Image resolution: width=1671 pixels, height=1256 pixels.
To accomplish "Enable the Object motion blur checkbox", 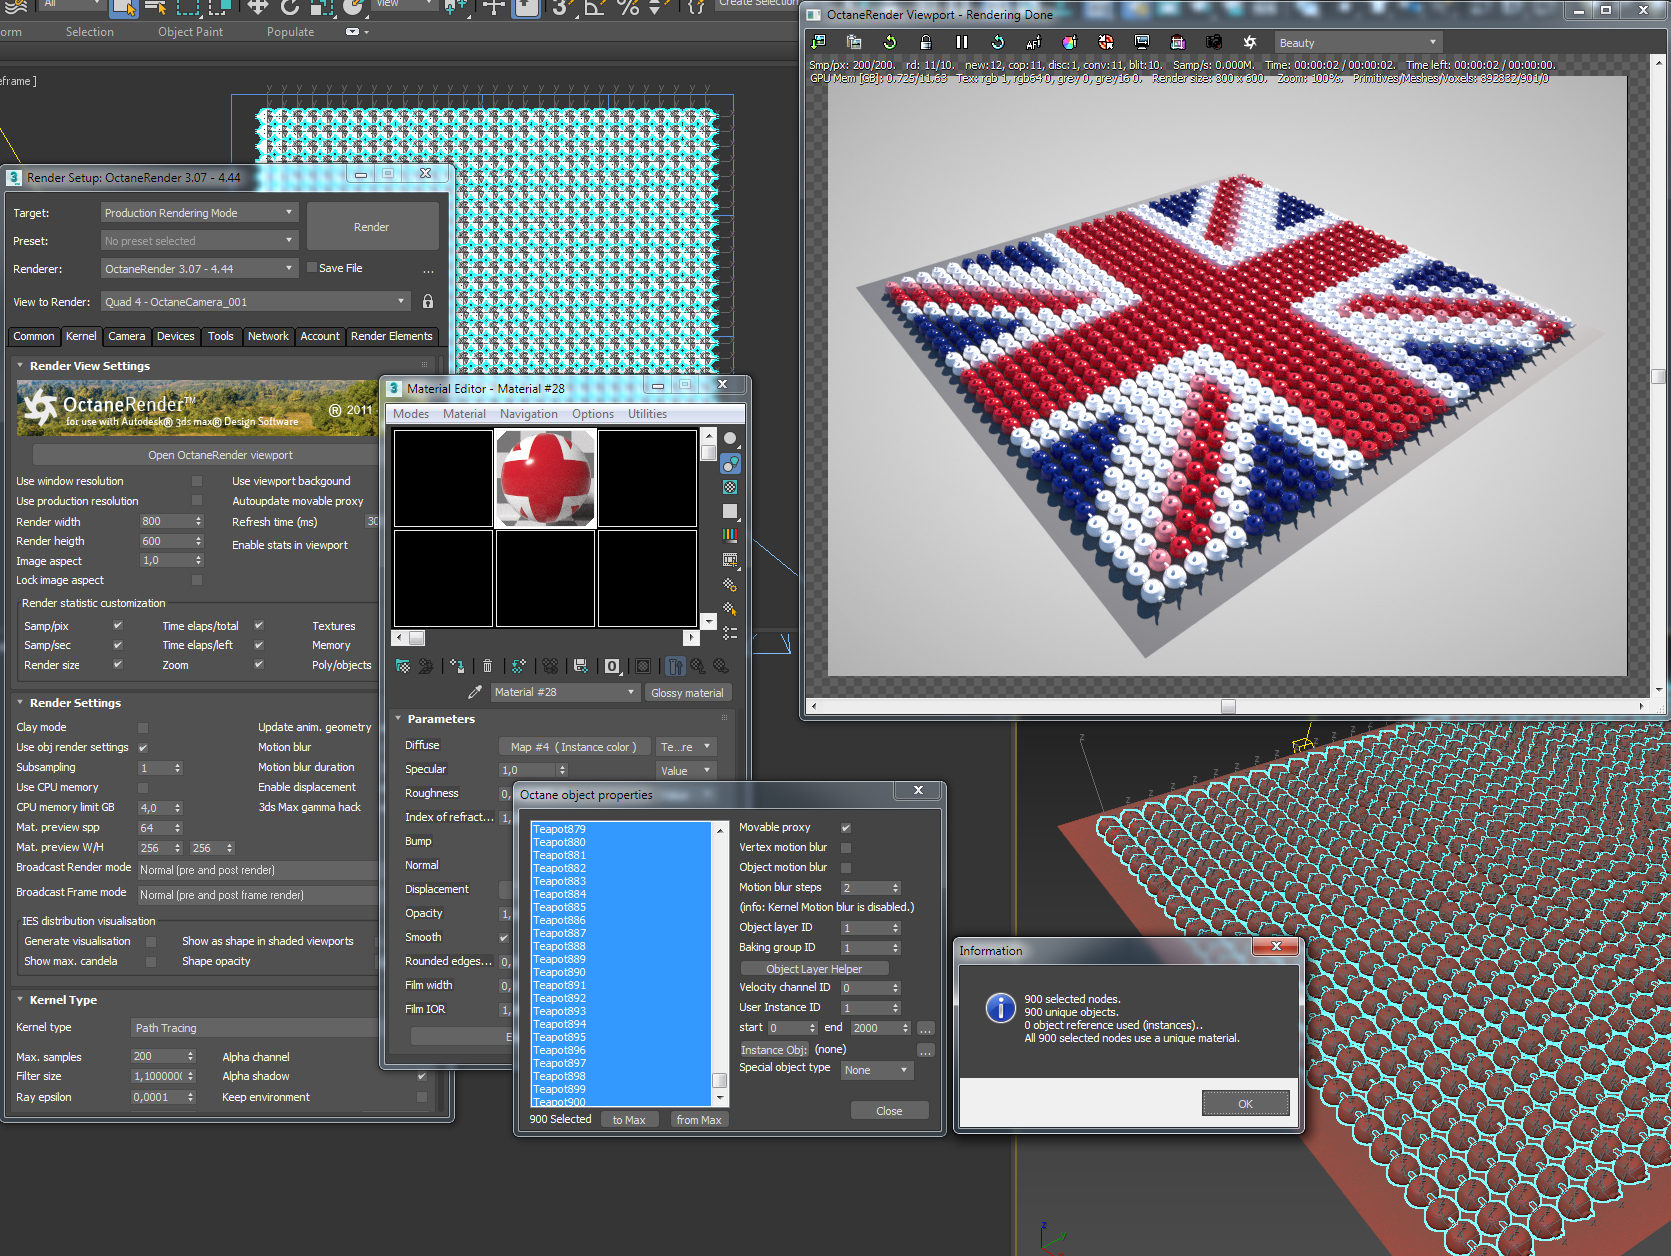I will point(846,868).
